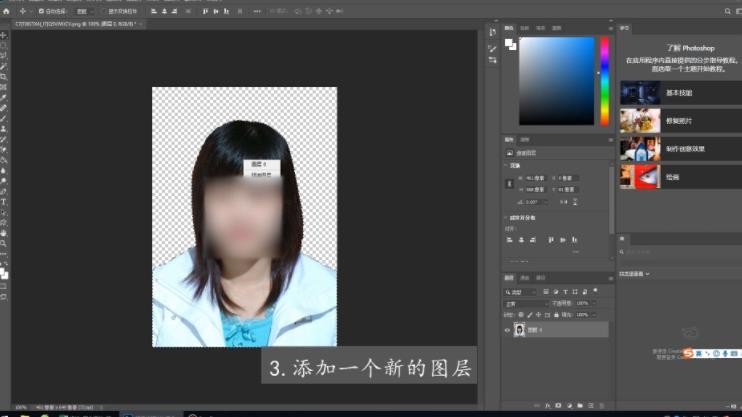Image resolution: width=742 pixels, height=417 pixels.
Task: Delete layer trash icon
Action: [602, 406]
